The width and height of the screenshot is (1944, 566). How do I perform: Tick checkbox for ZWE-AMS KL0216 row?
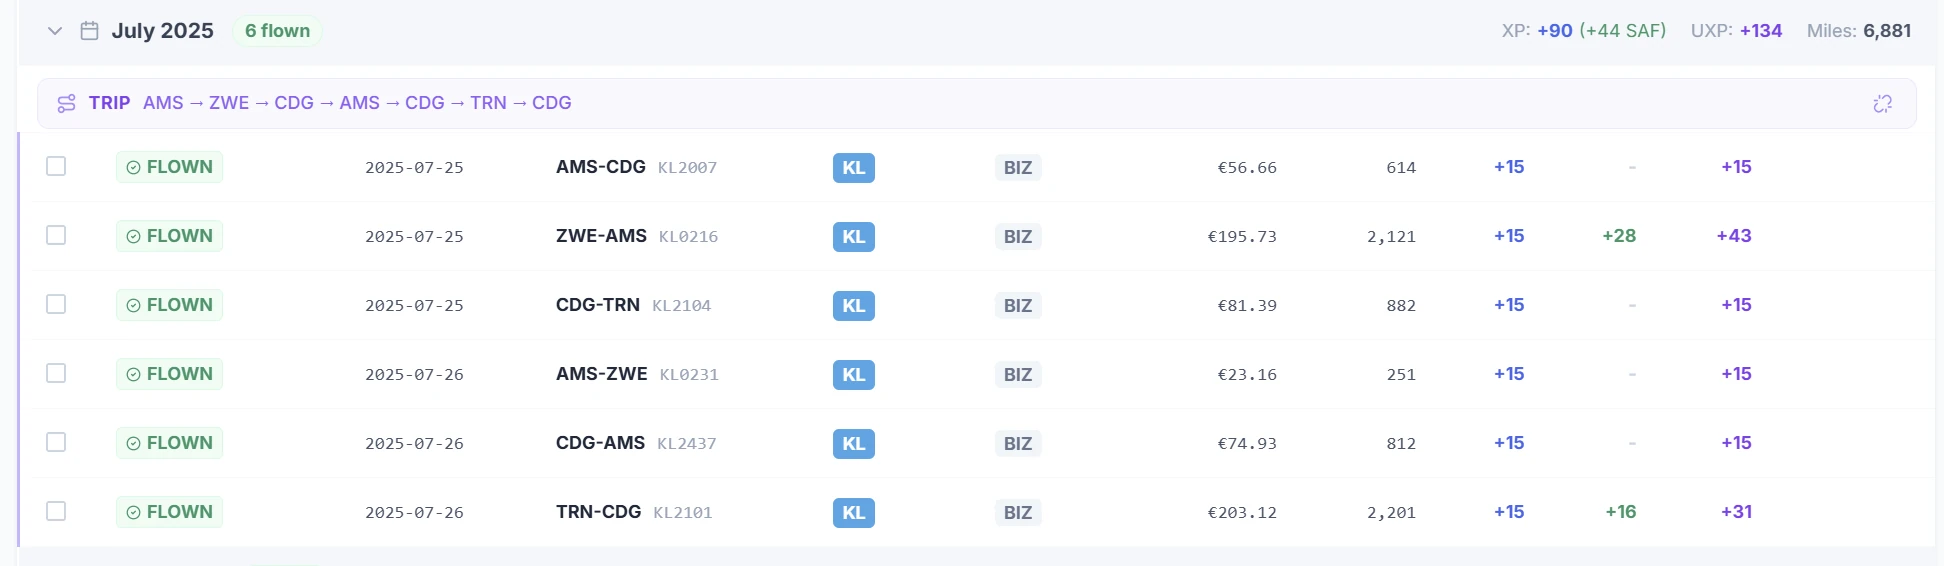point(56,235)
